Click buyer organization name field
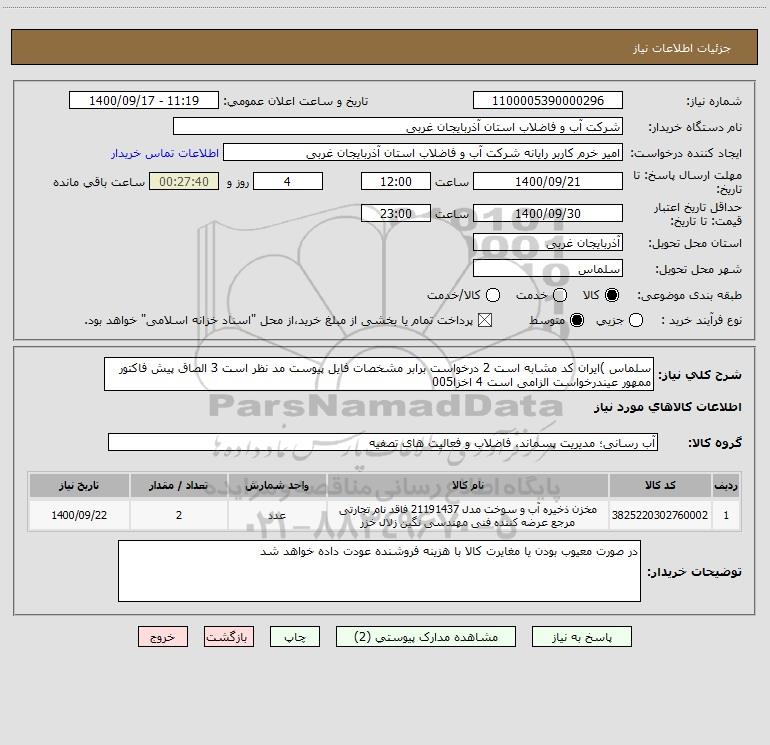Screen dimensions: 770x745 (x=398, y=127)
